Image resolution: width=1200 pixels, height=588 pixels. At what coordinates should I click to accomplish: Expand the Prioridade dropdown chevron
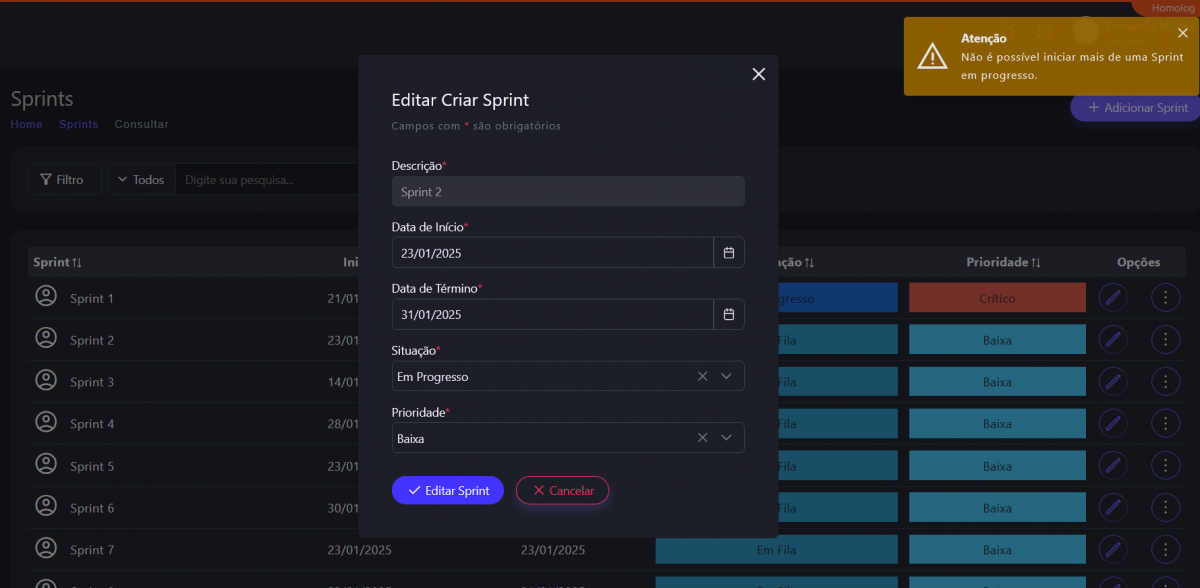pyautogui.click(x=727, y=438)
